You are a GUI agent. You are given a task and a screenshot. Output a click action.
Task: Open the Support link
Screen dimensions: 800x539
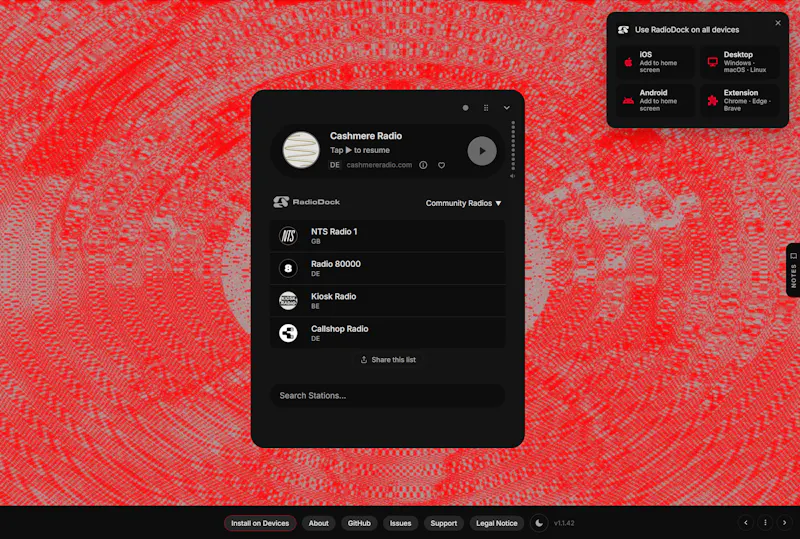[x=444, y=523]
